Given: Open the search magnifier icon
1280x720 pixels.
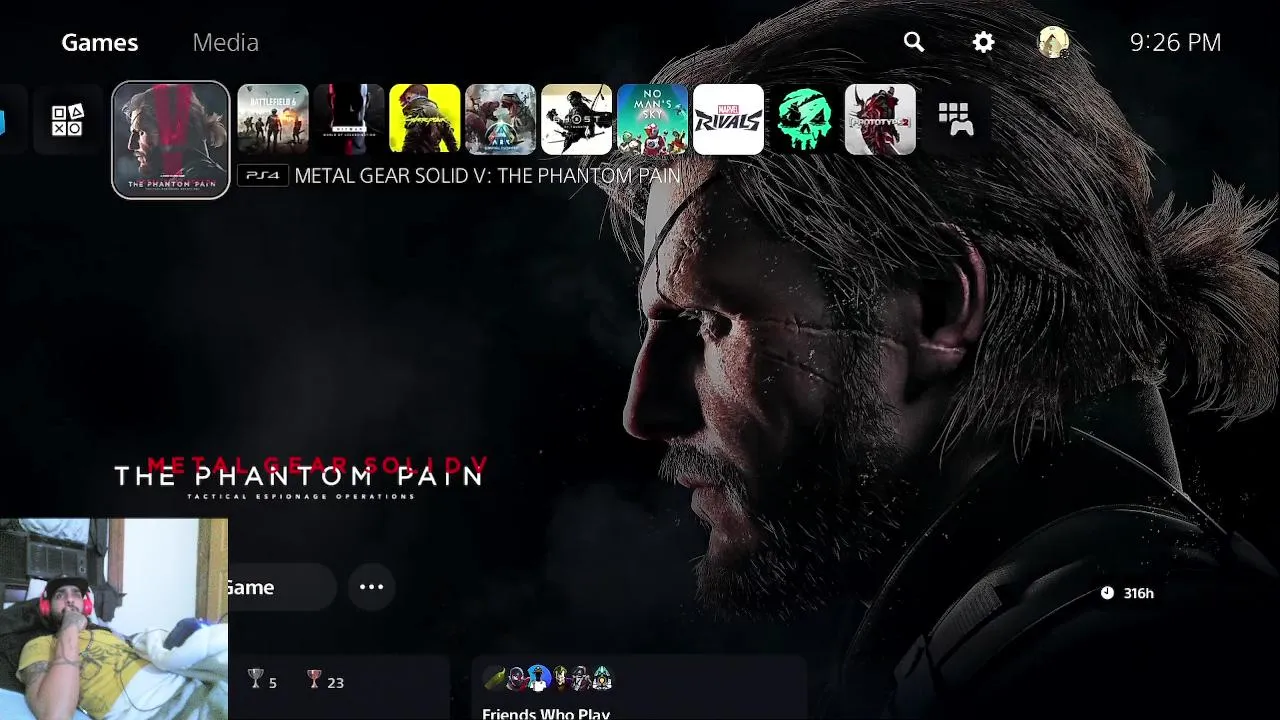Looking at the screenshot, I should [914, 42].
